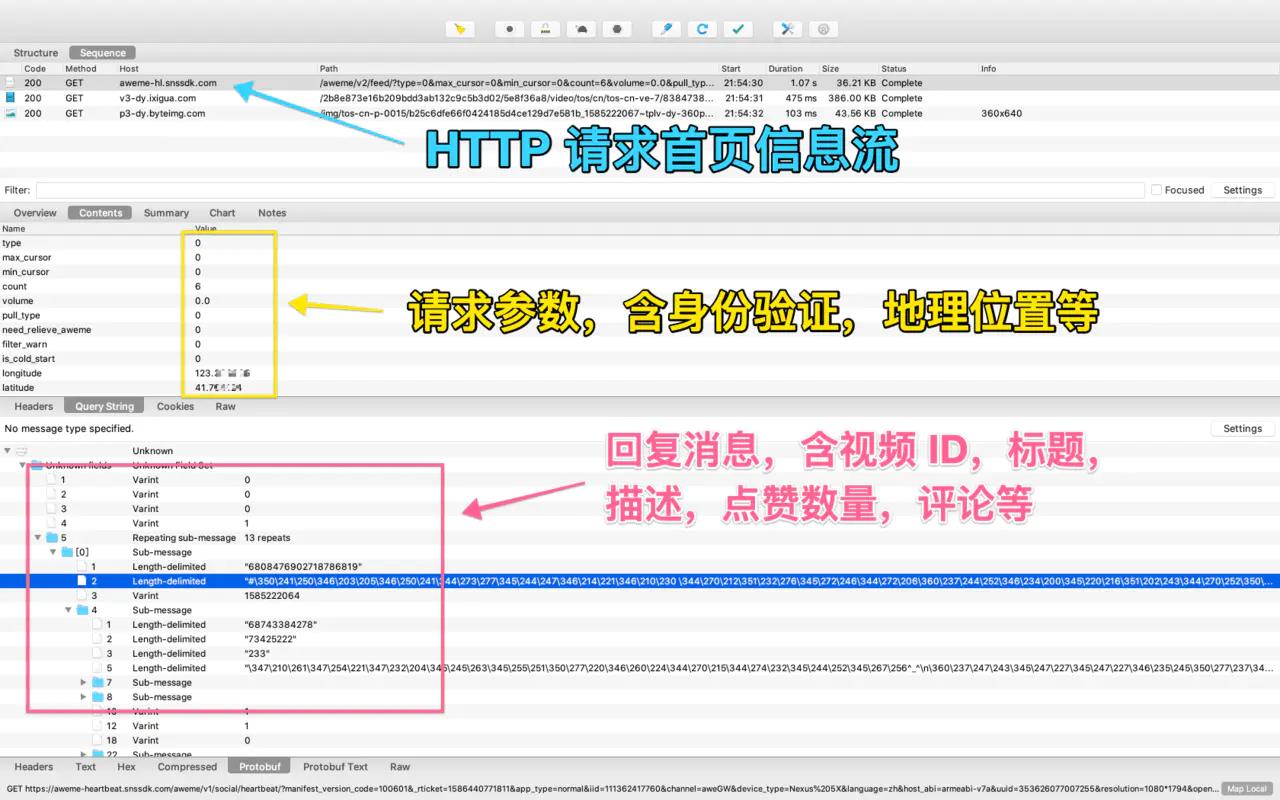Click the Map Local status button
The image size is (1280, 800).
(x=1247, y=789)
